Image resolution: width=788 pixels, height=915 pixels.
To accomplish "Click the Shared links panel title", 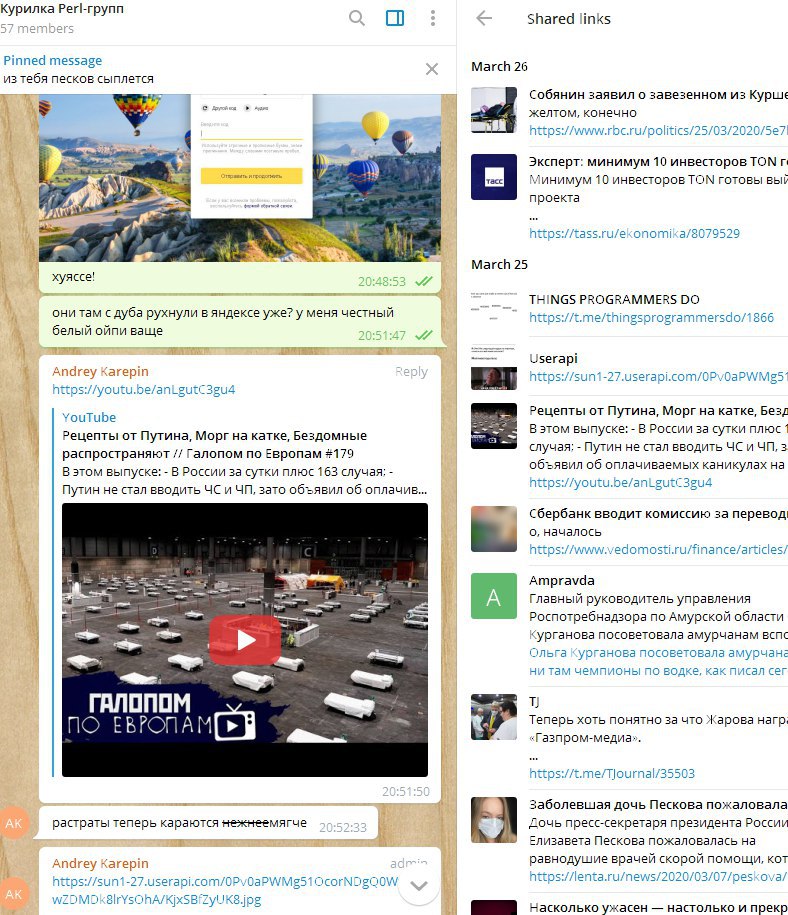I will (x=569, y=19).
